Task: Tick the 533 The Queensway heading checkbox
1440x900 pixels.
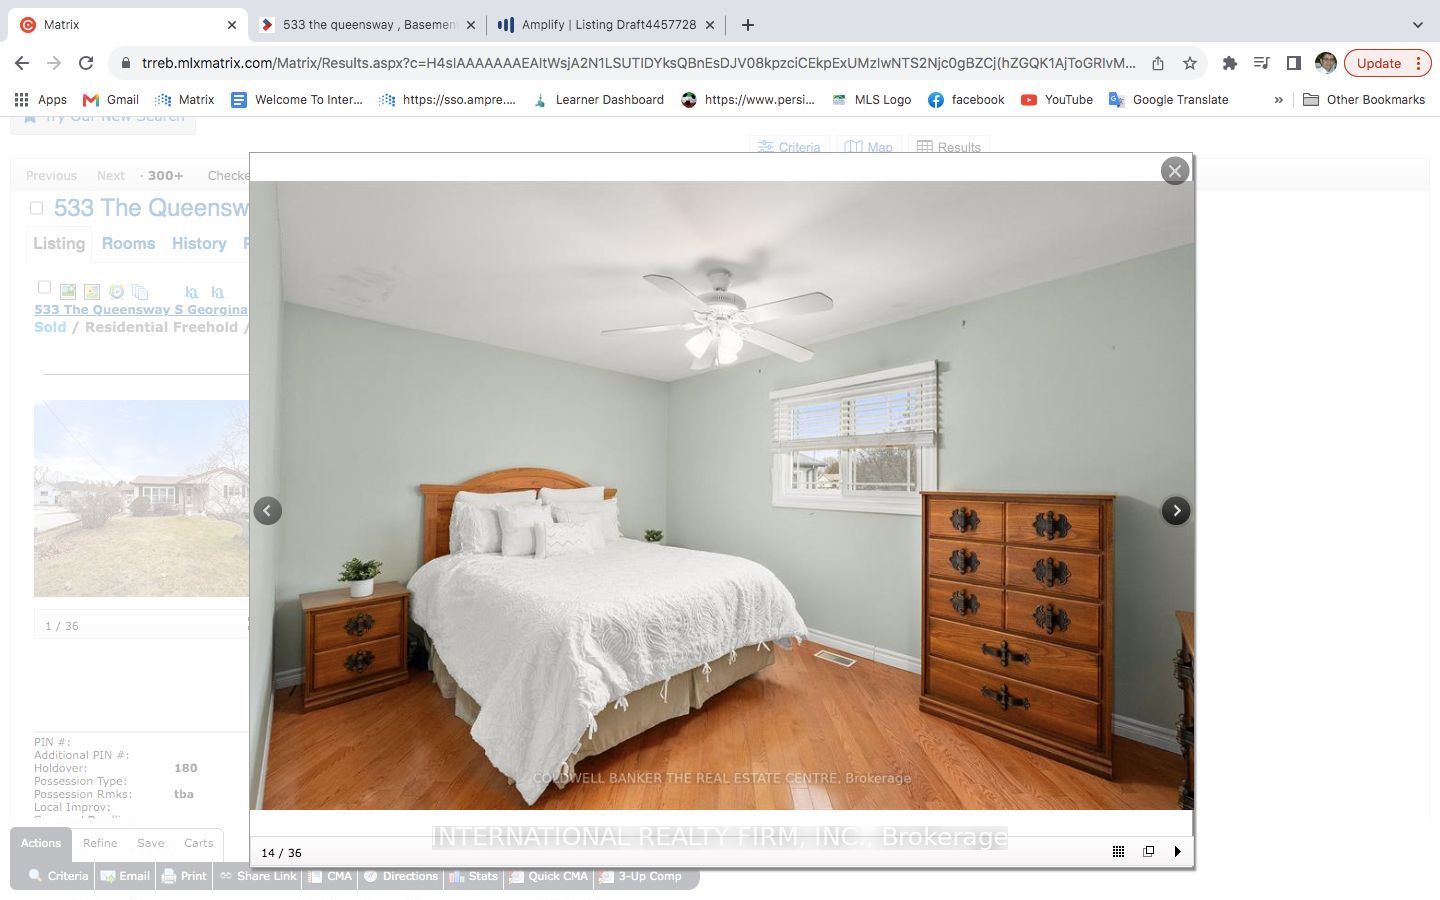Action: pyautogui.click(x=37, y=208)
